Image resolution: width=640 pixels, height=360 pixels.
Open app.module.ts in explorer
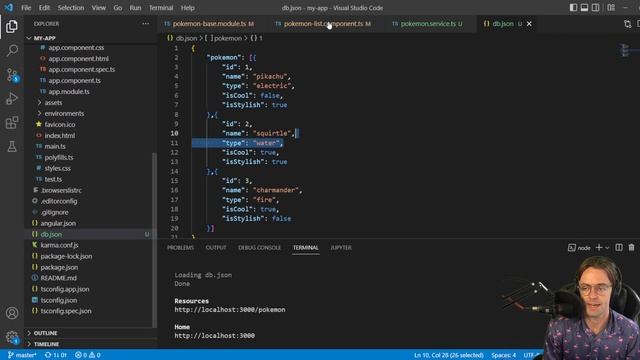coord(69,91)
